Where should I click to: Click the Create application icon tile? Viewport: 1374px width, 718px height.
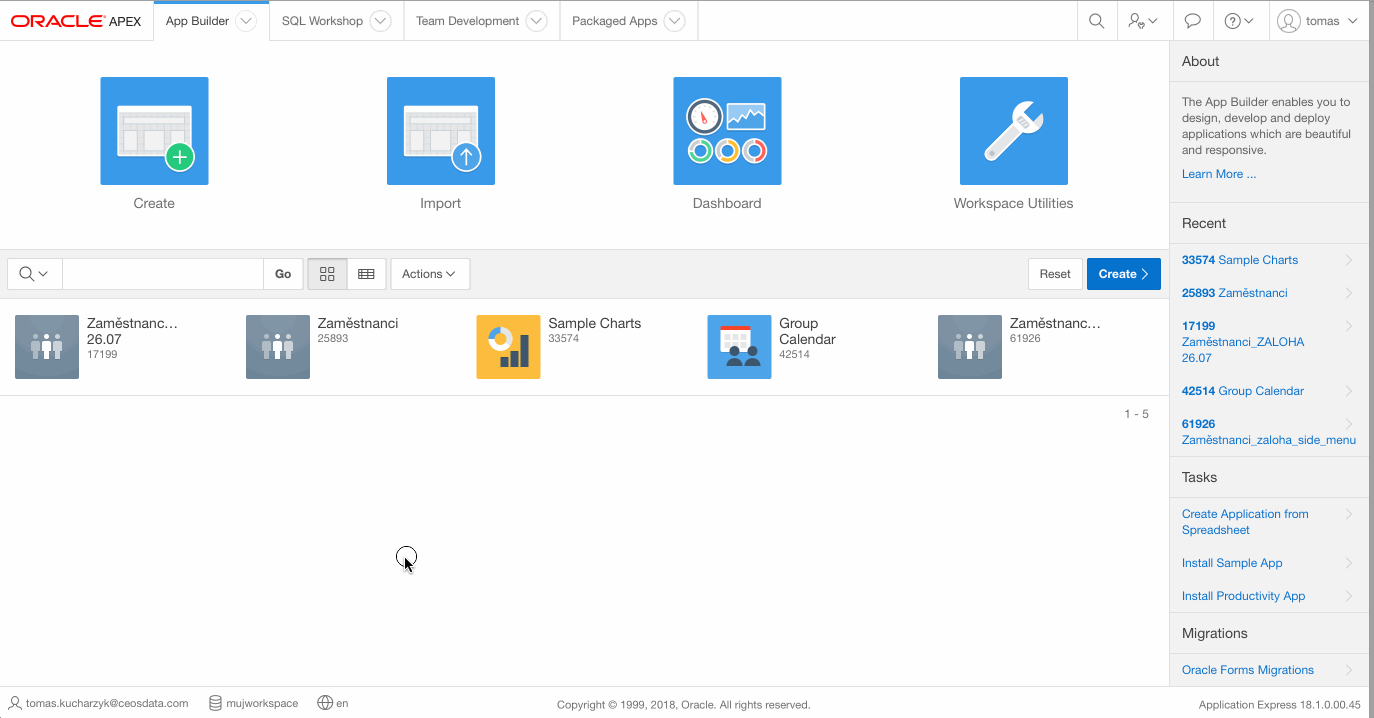pos(154,131)
